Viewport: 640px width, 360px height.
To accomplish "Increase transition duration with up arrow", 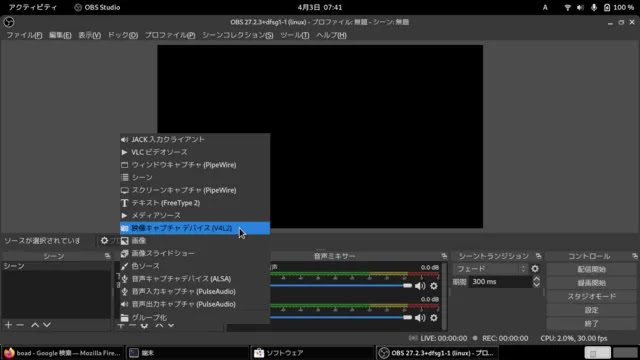I will (537, 279).
